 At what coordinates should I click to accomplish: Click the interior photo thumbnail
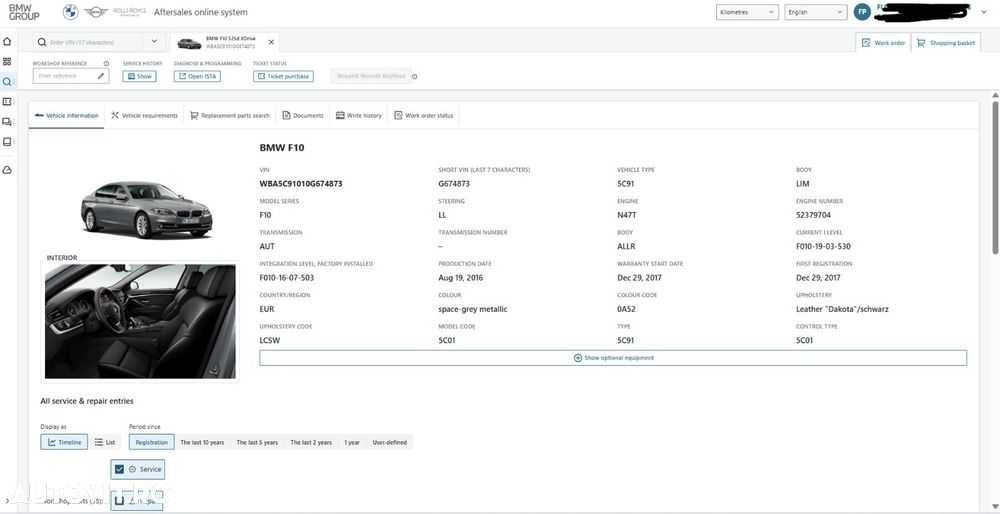[x=140, y=321]
